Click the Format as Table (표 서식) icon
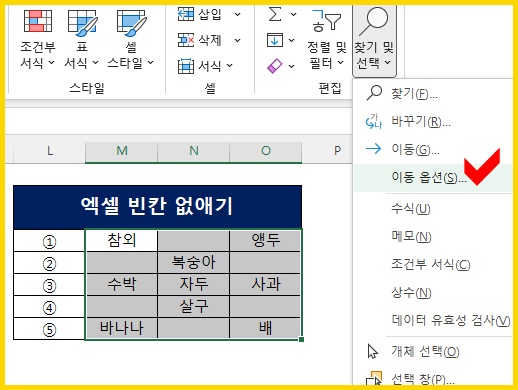The width and height of the screenshot is (518, 390). tap(82, 22)
